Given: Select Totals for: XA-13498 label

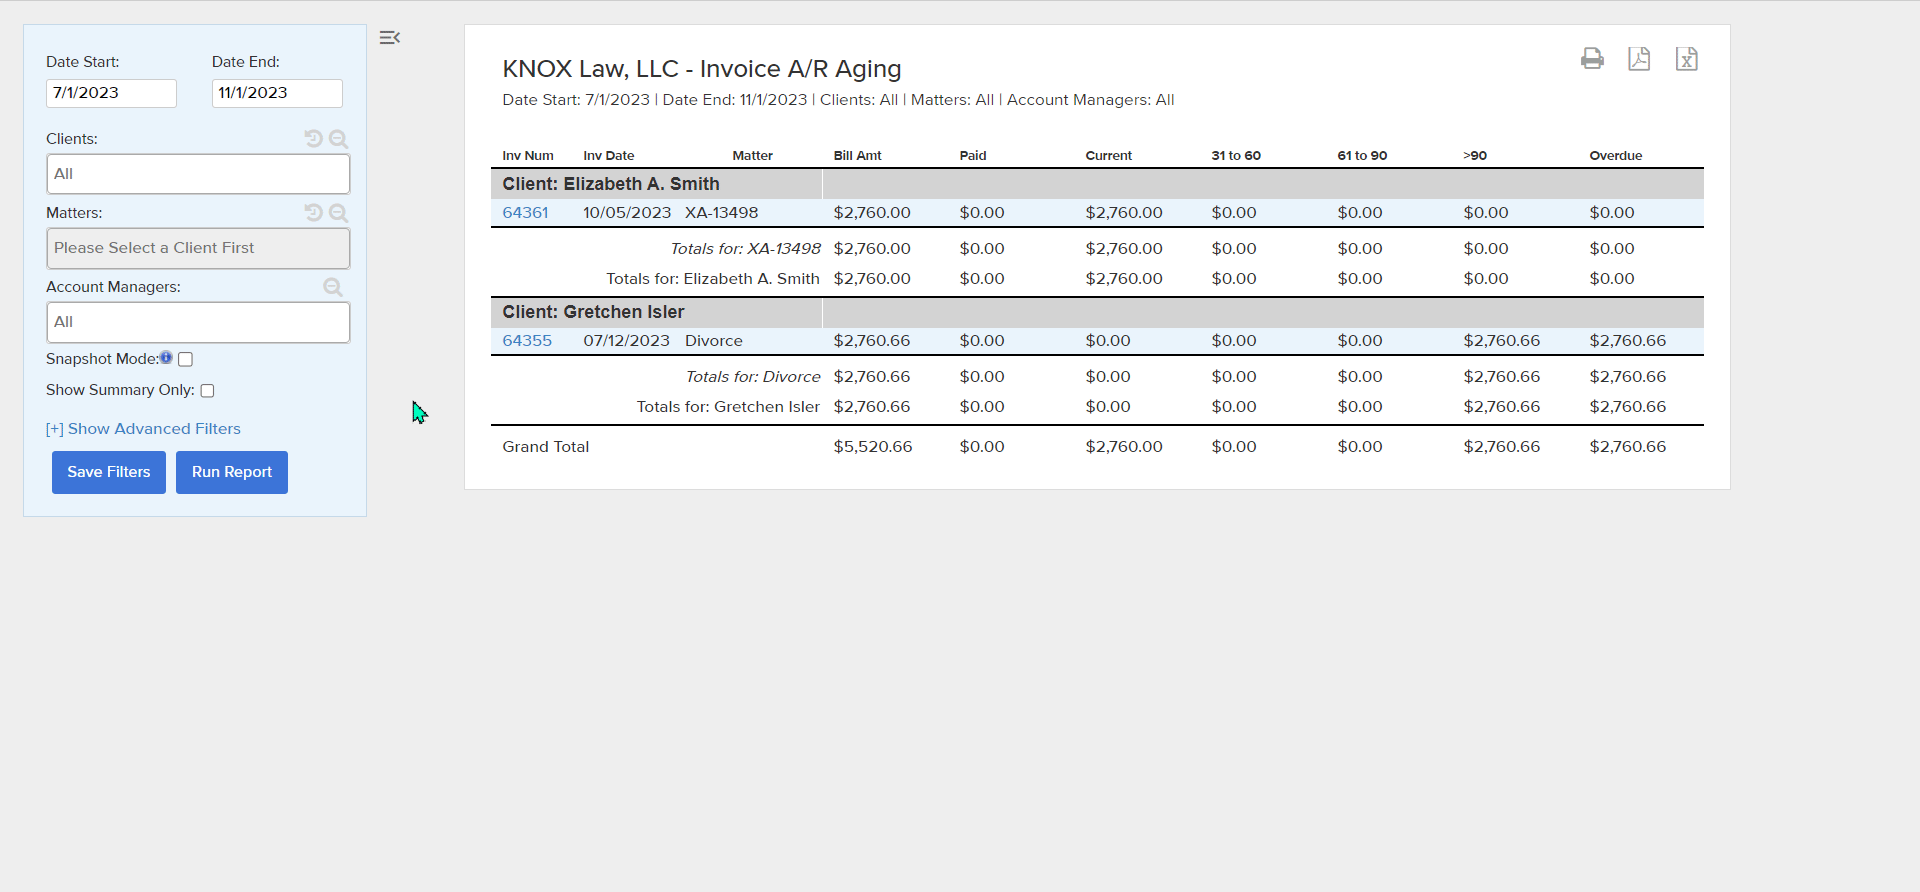Looking at the screenshot, I should (x=746, y=249).
